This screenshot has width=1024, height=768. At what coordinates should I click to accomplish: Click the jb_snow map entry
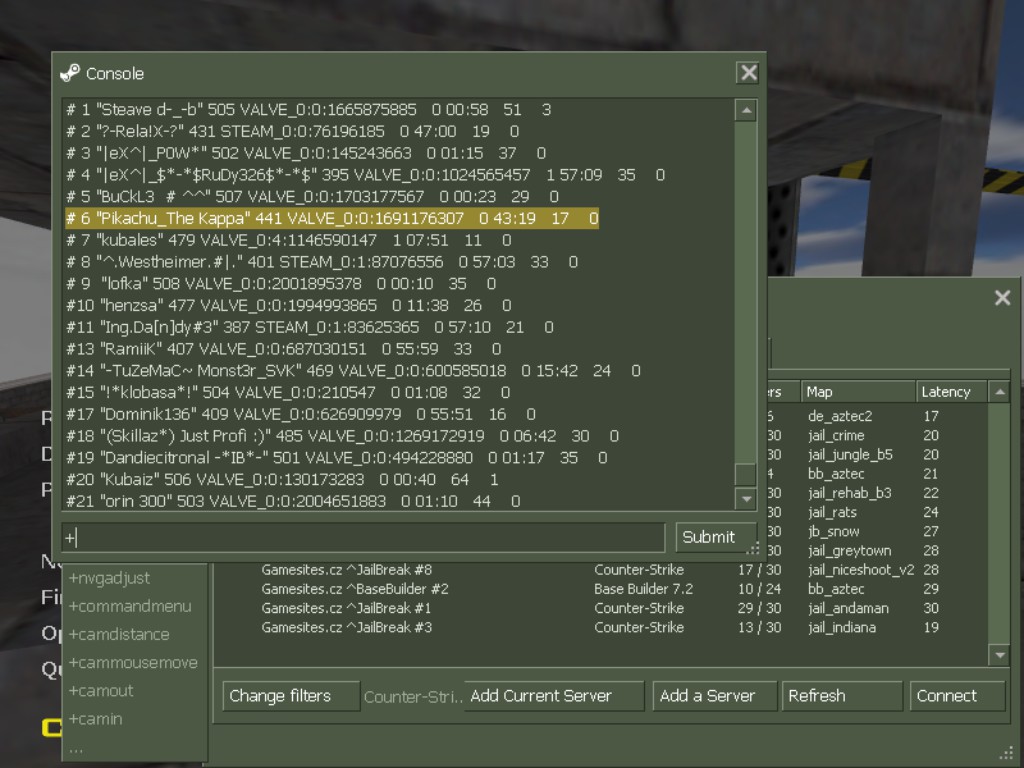[x=834, y=532]
